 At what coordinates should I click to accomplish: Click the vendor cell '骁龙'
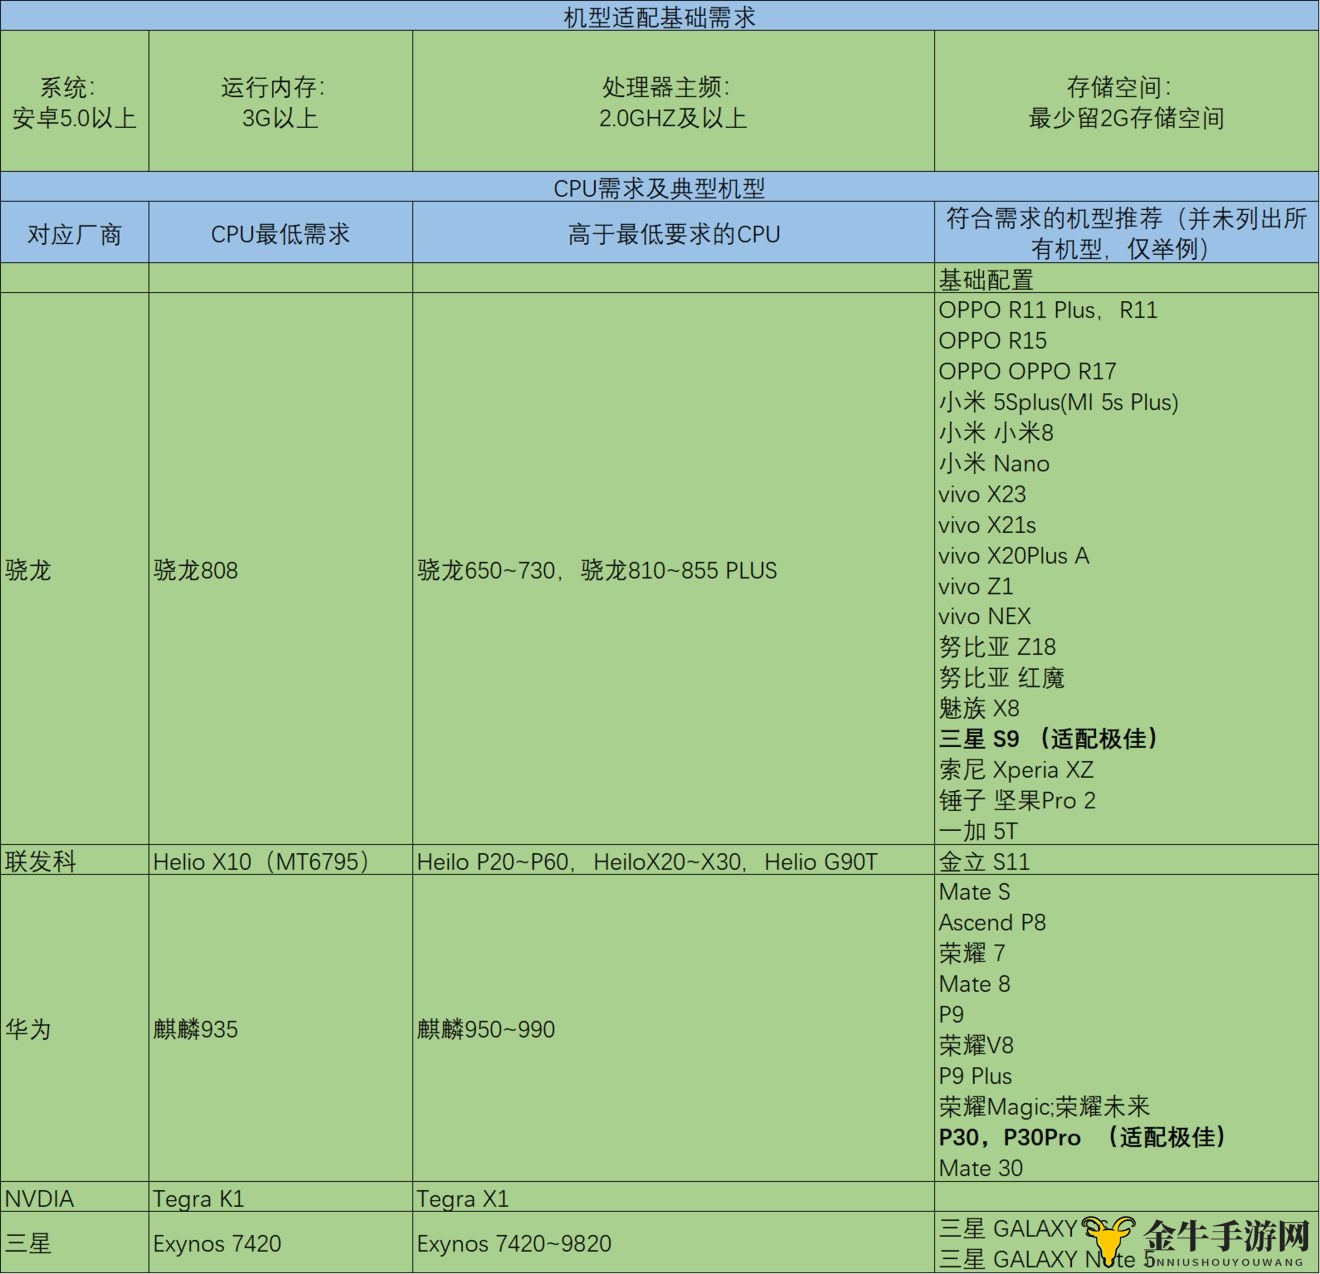click(x=75, y=569)
